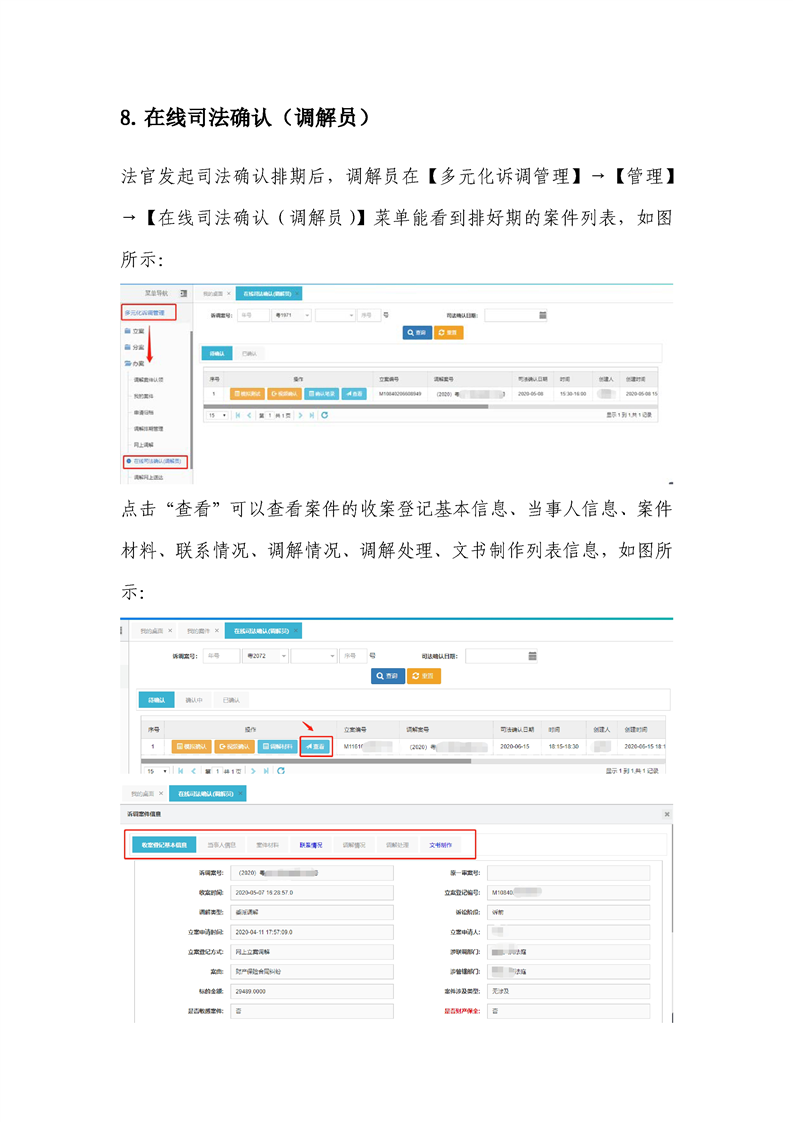Go to next page under 2020-05-08 table
The width and height of the screenshot is (793, 1122).
click(300, 415)
